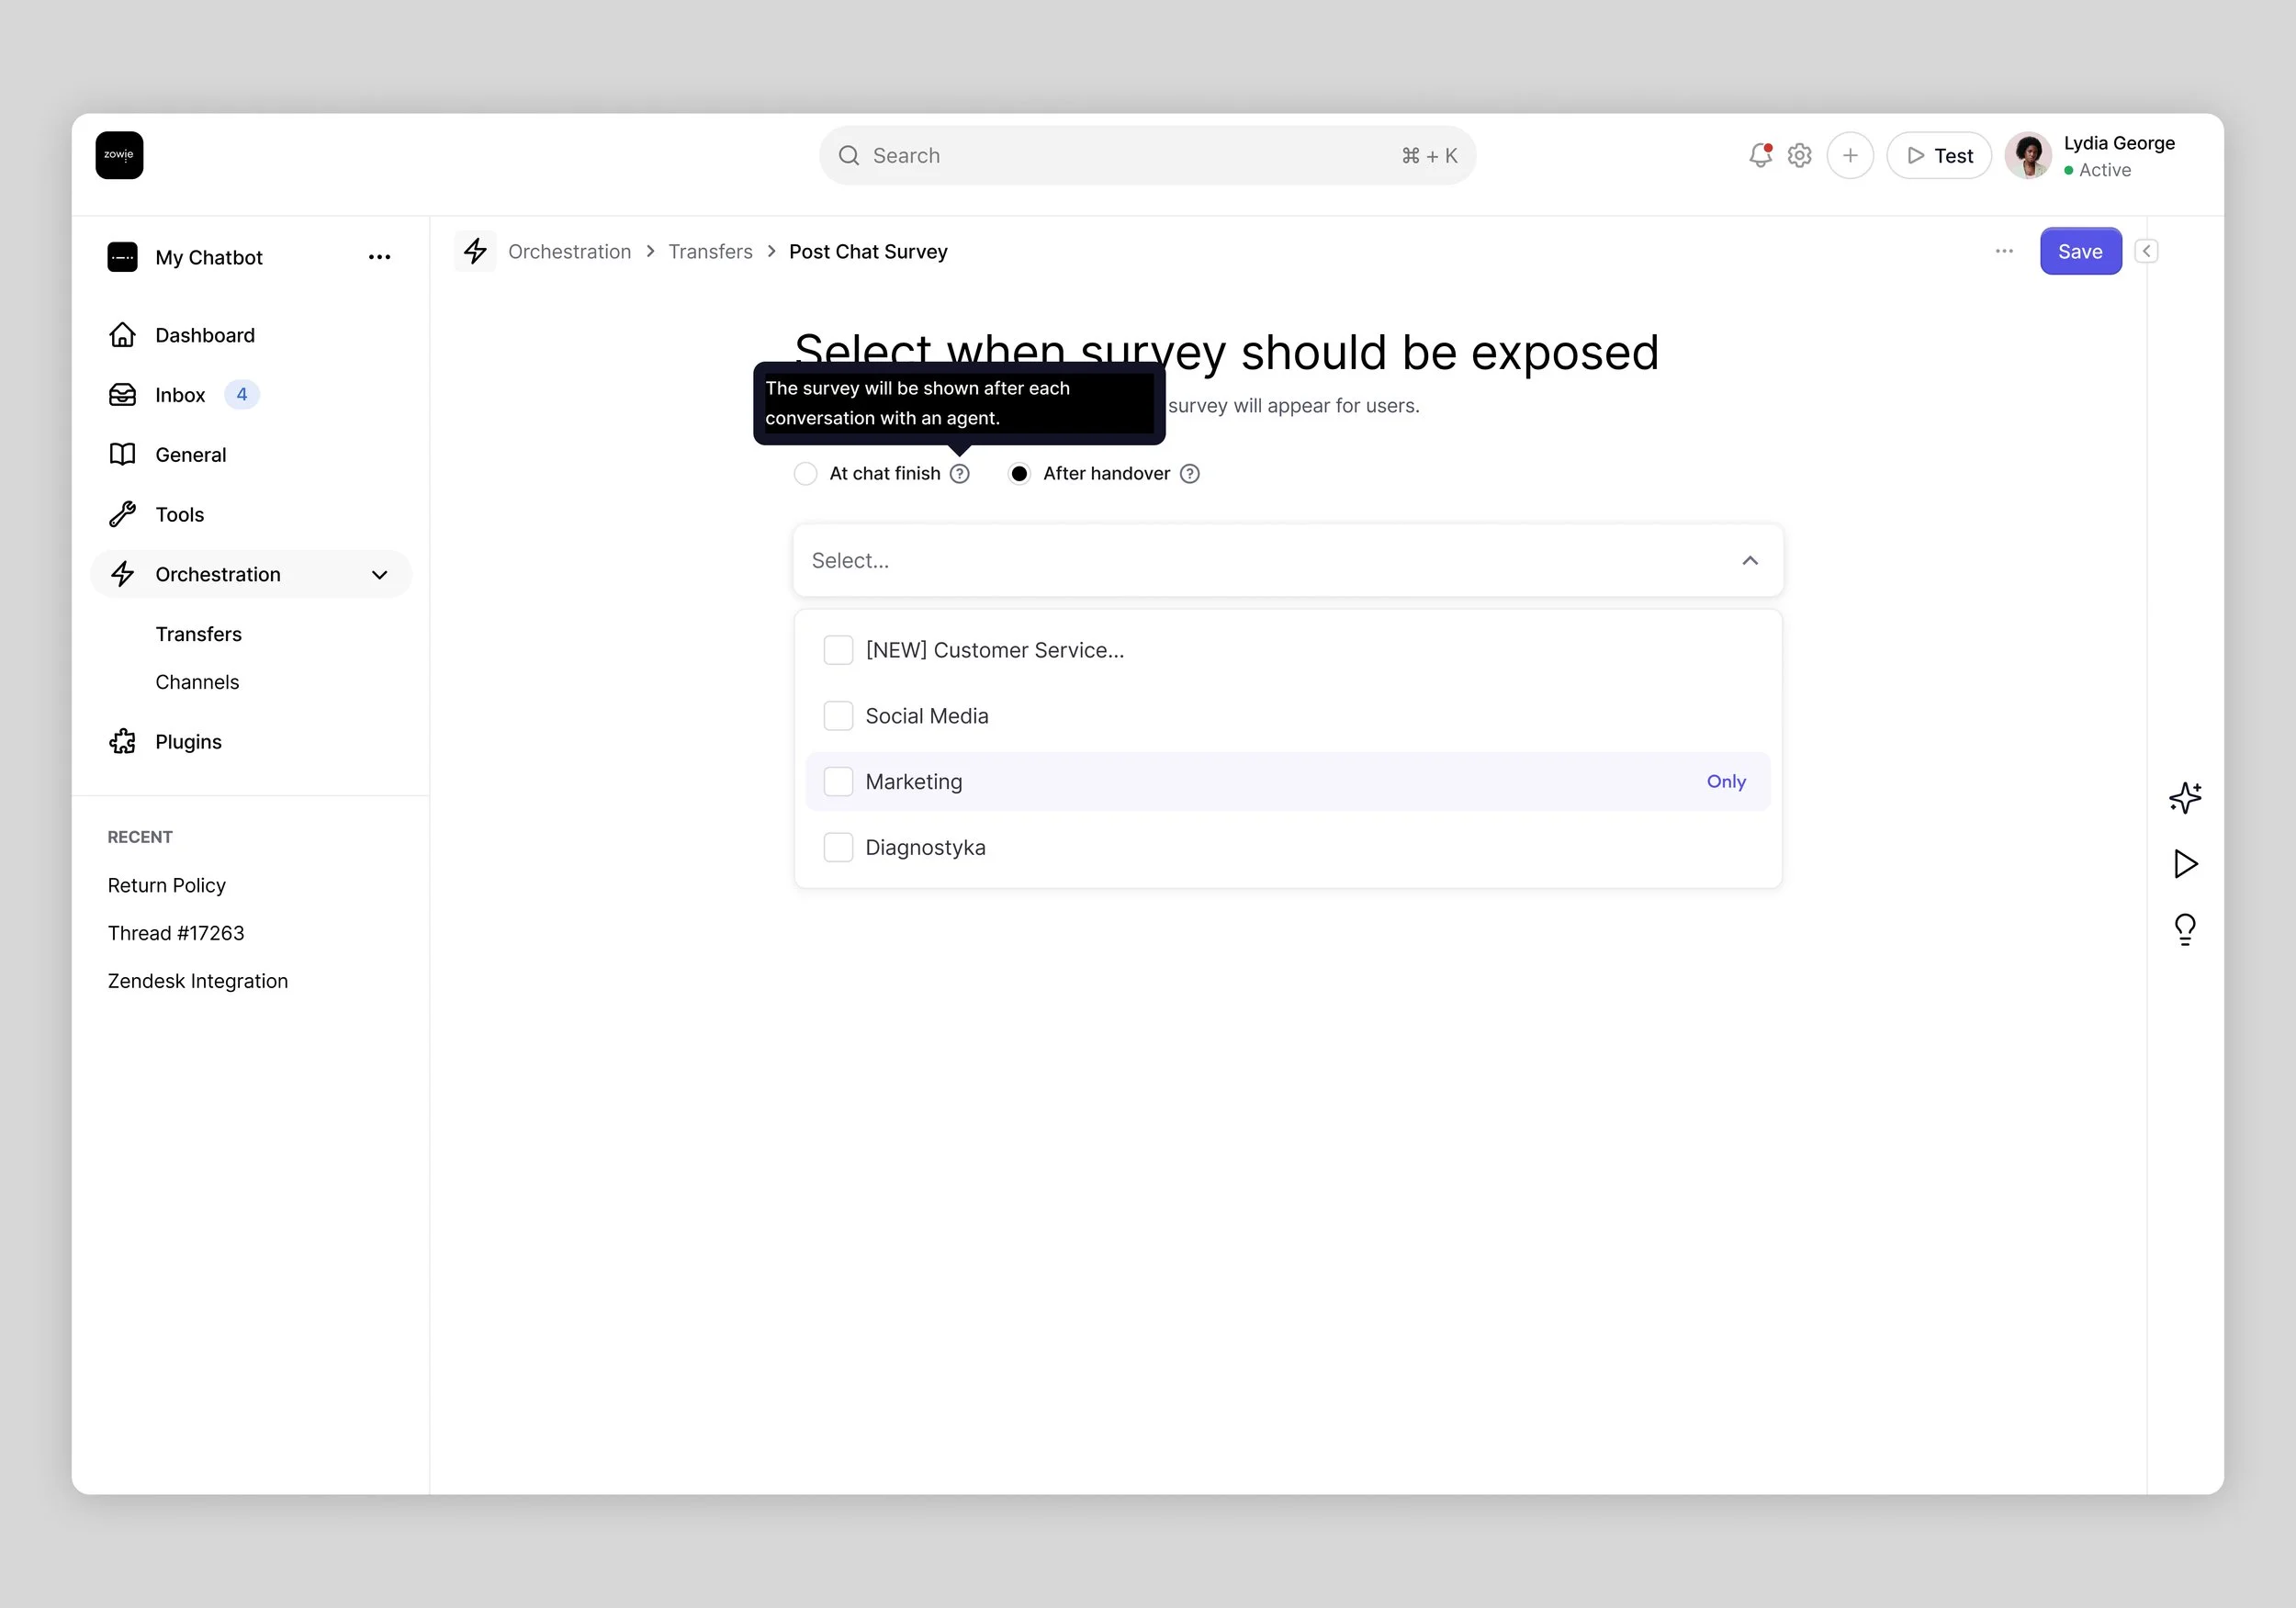Image resolution: width=2296 pixels, height=1608 pixels.
Task: Check the Diagnostyka checkbox
Action: point(838,848)
